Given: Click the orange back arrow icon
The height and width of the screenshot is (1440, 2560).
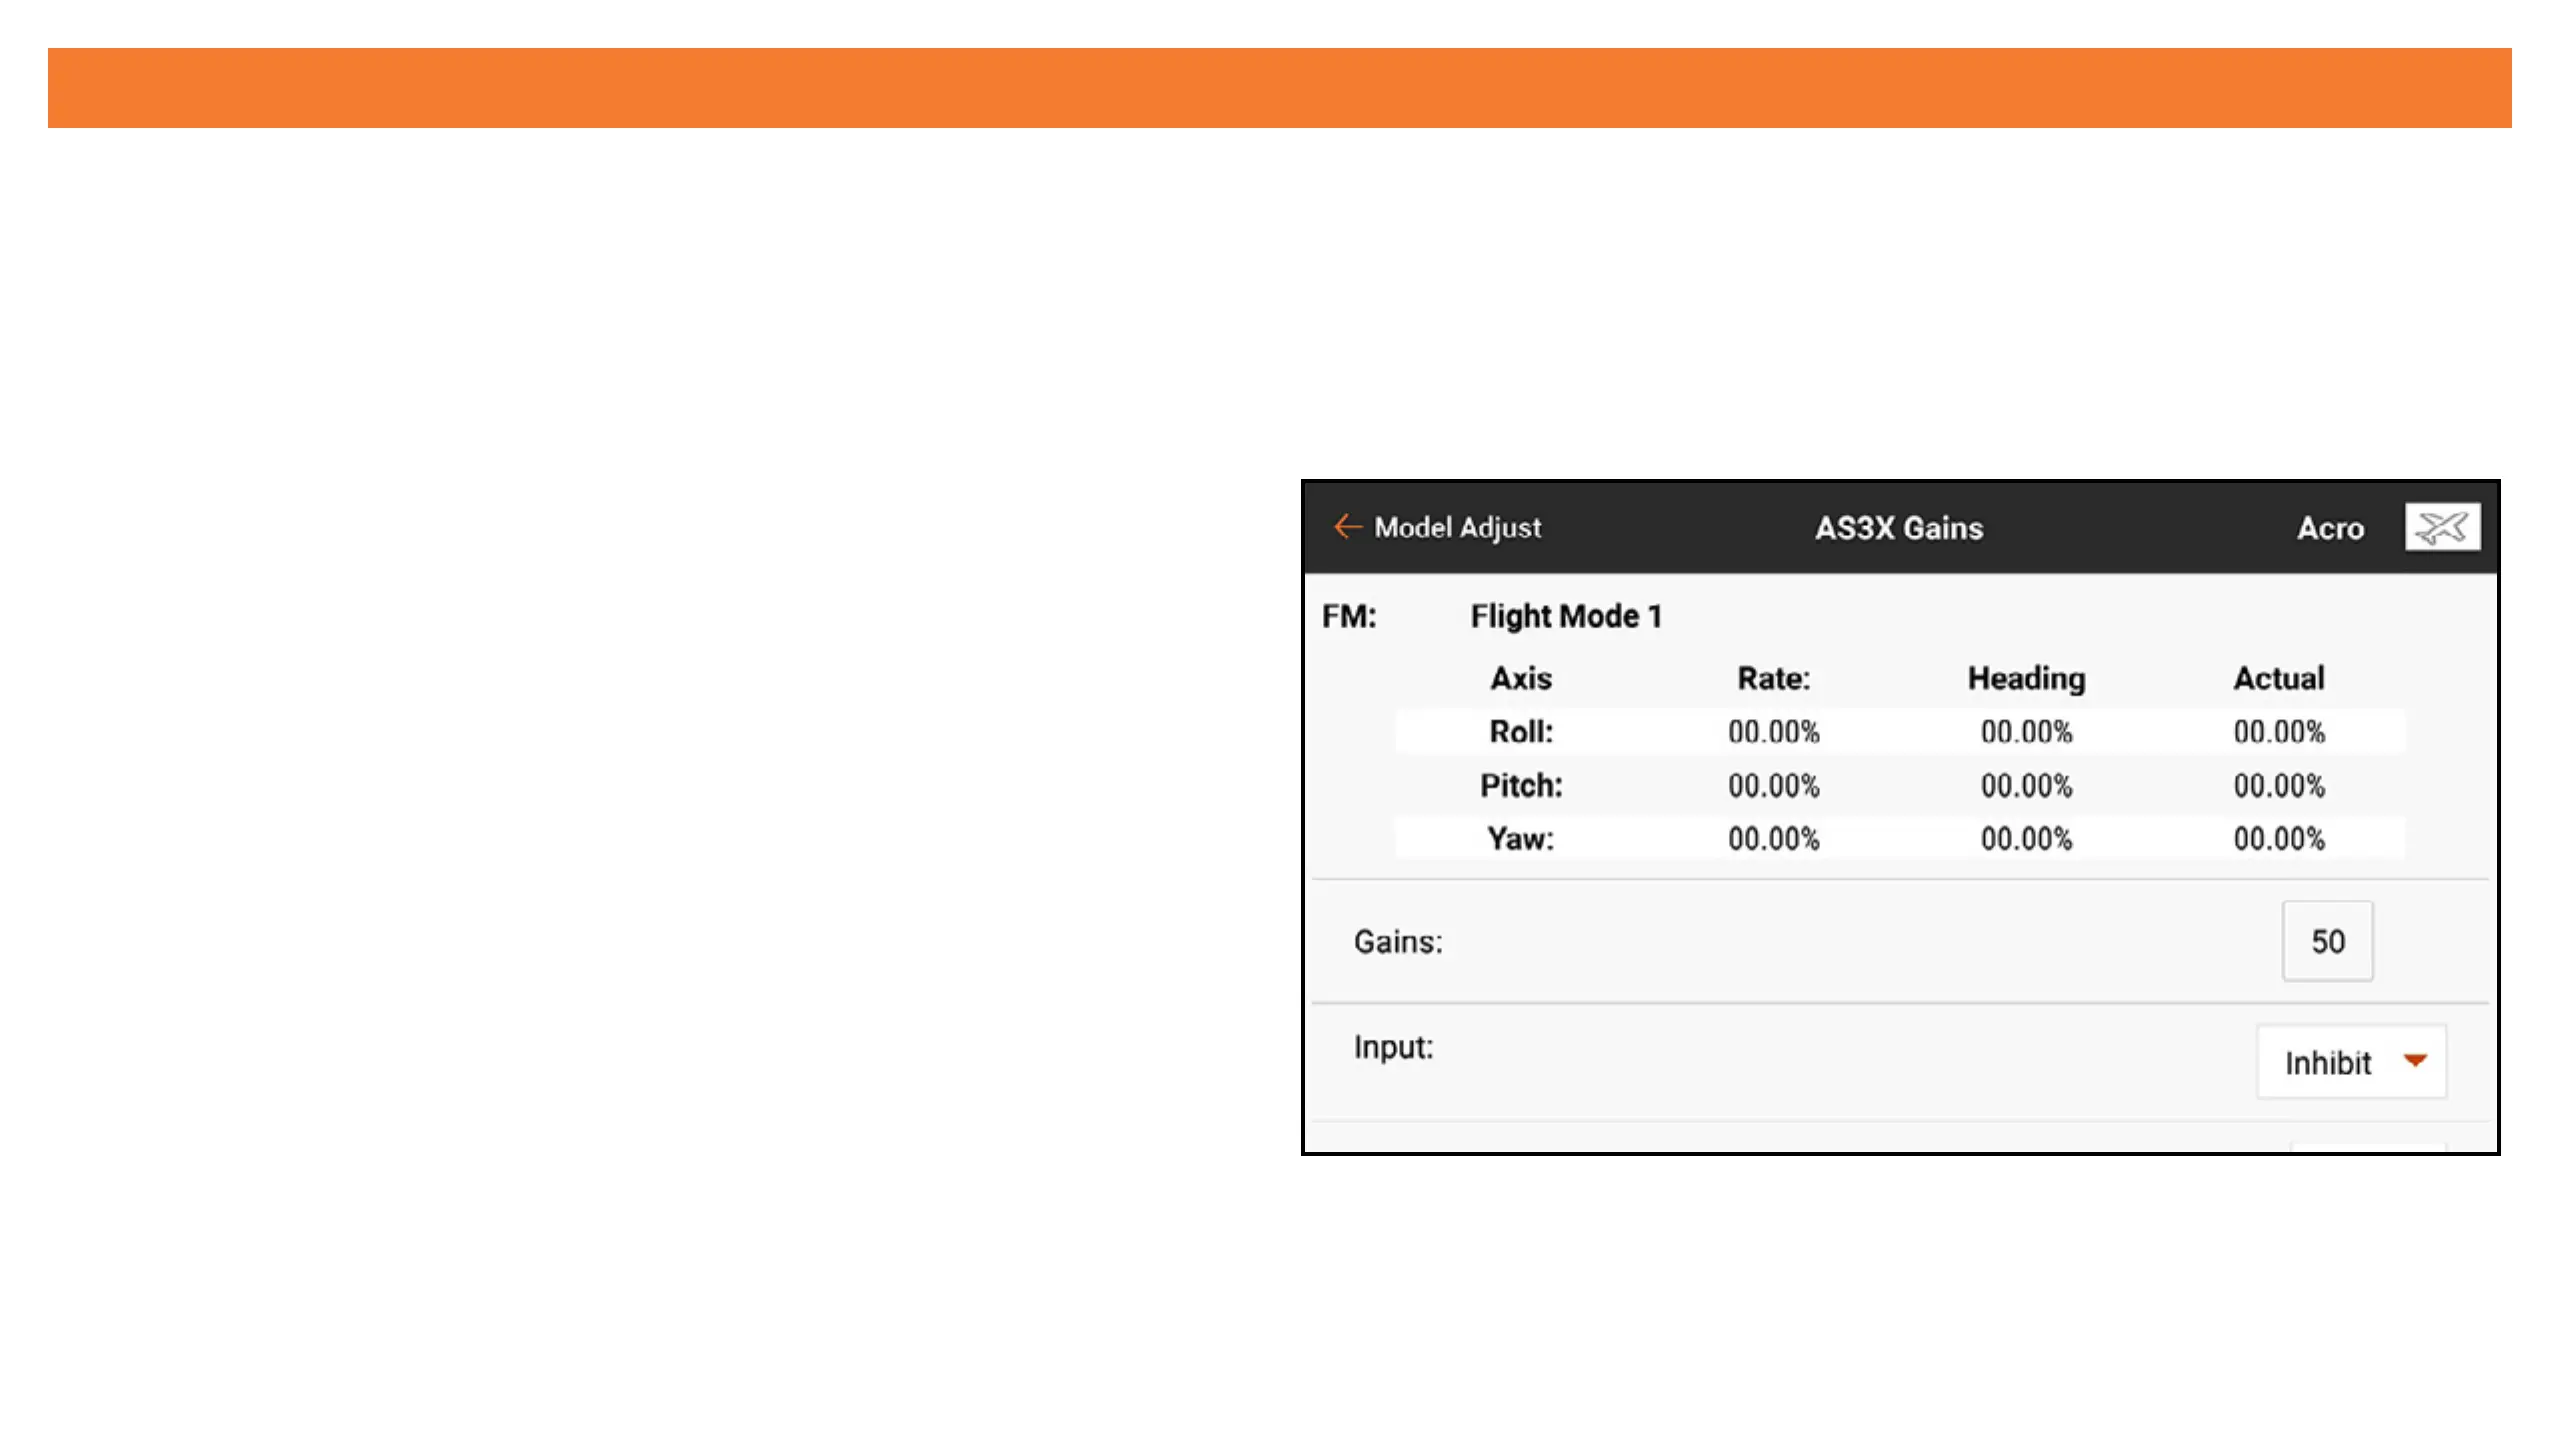Looking at the screenshot, I should coord(1347,527).
